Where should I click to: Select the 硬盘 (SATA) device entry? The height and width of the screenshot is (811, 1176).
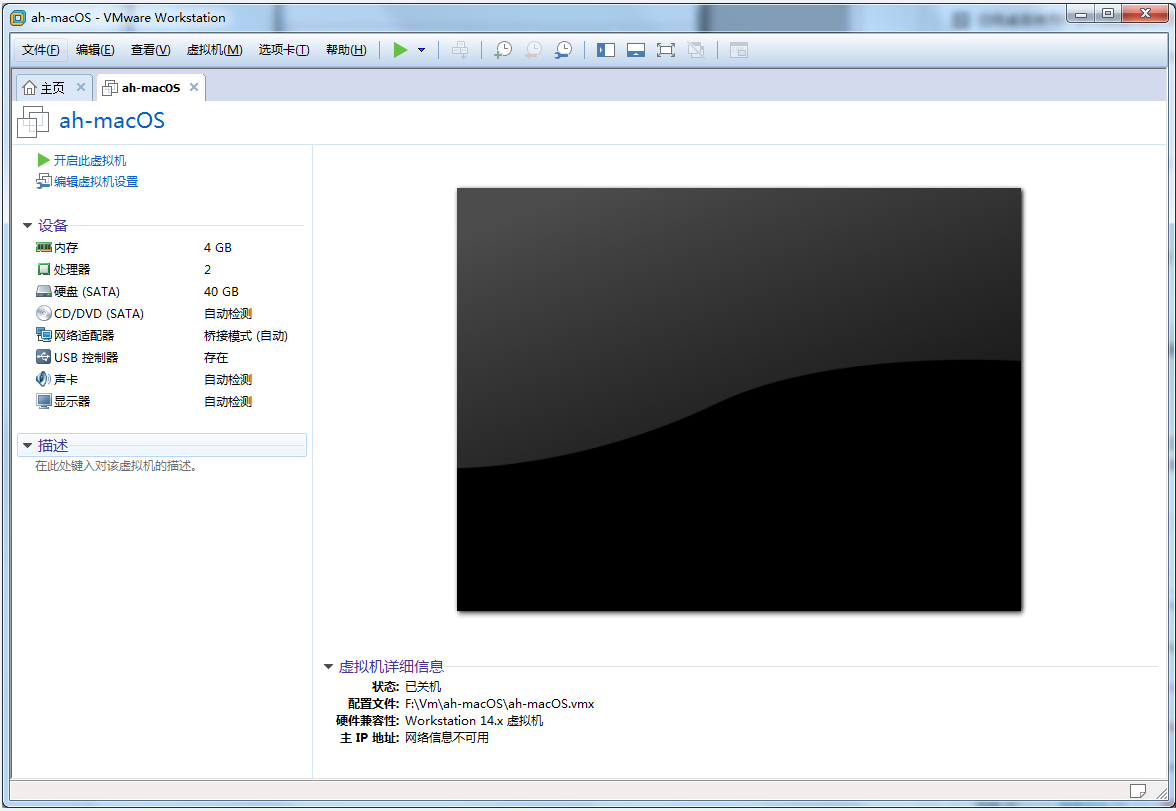[86, 292]
